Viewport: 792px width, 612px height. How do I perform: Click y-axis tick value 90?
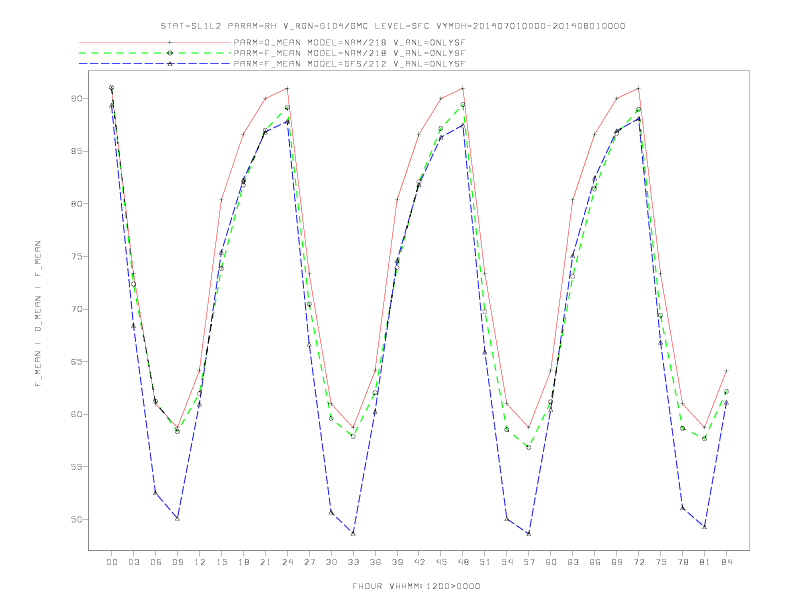tap(76, 98)
